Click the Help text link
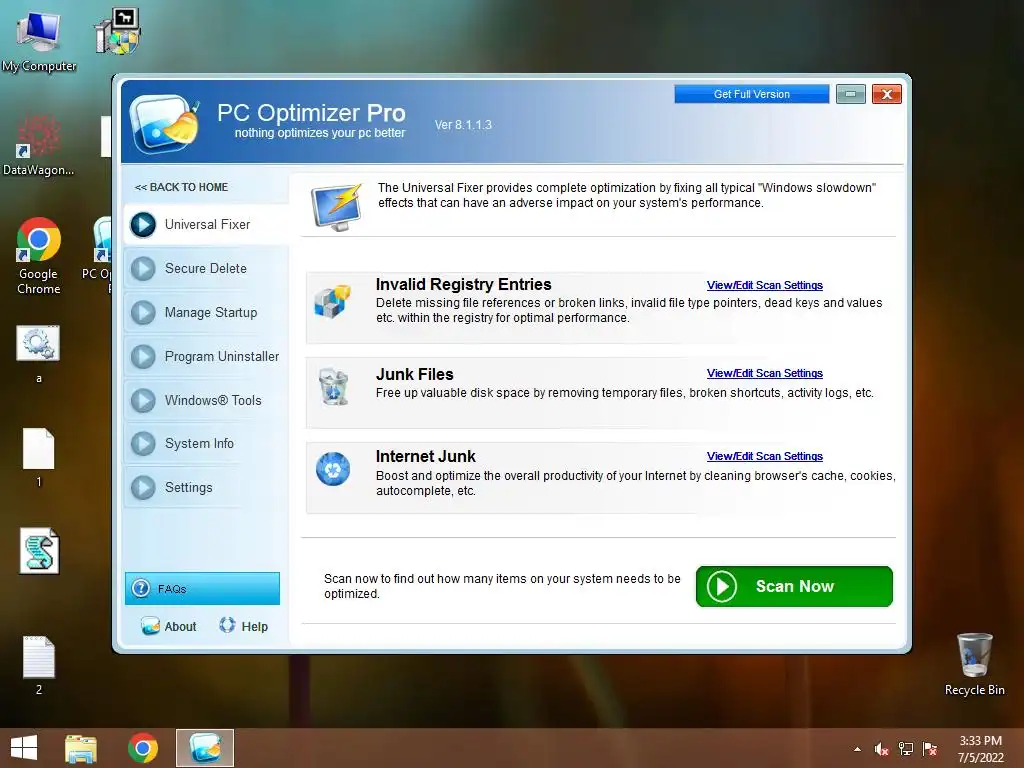 click(255, 627)
